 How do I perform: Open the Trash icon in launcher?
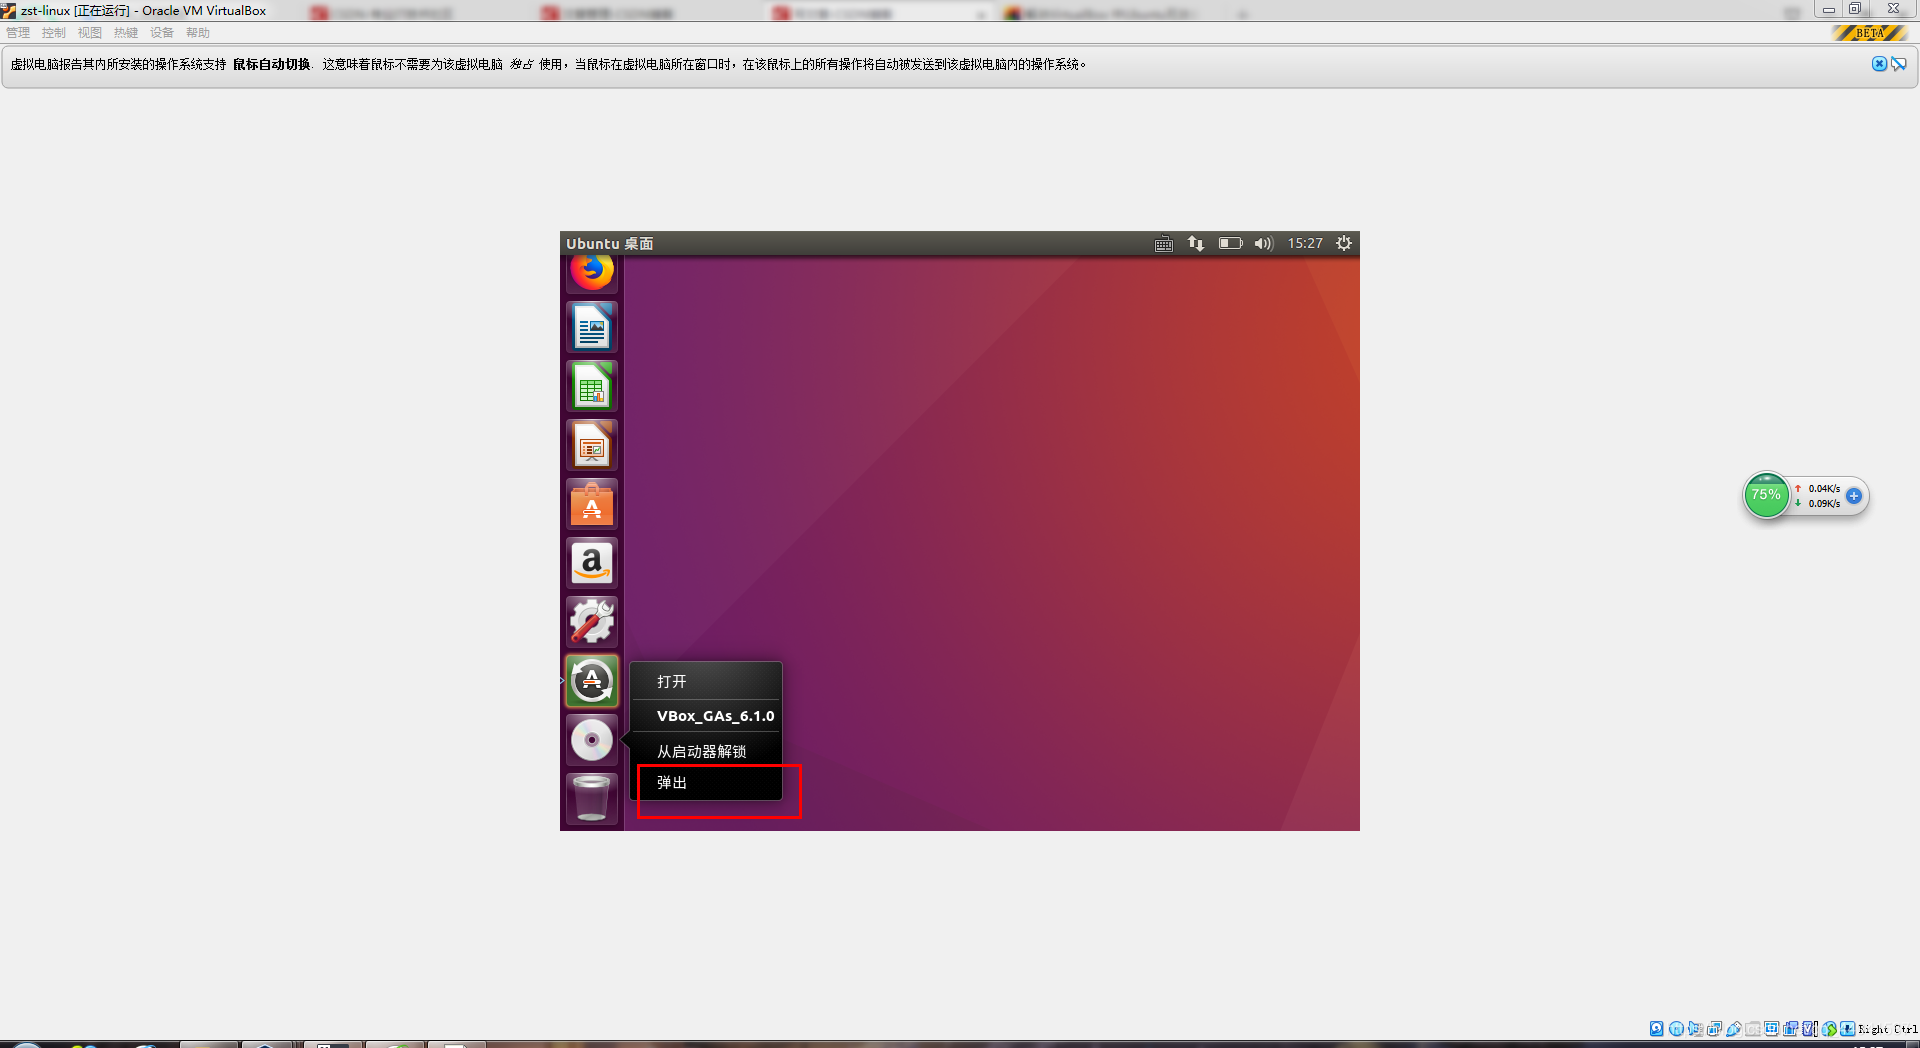[592, 799]
